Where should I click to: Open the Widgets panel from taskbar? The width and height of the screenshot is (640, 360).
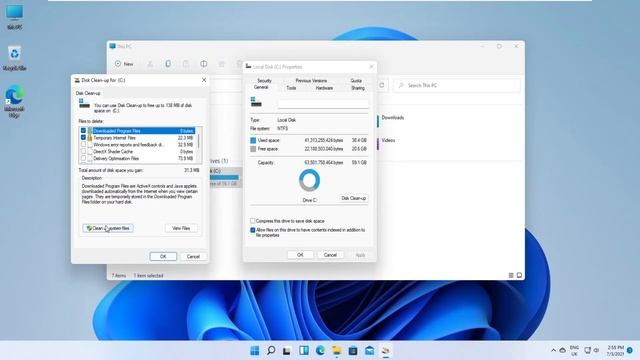(x=304, y=351)
